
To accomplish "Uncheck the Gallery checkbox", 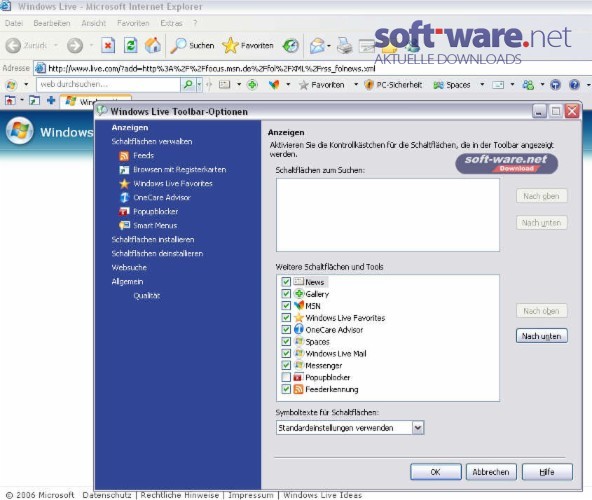I will point(286,294).
